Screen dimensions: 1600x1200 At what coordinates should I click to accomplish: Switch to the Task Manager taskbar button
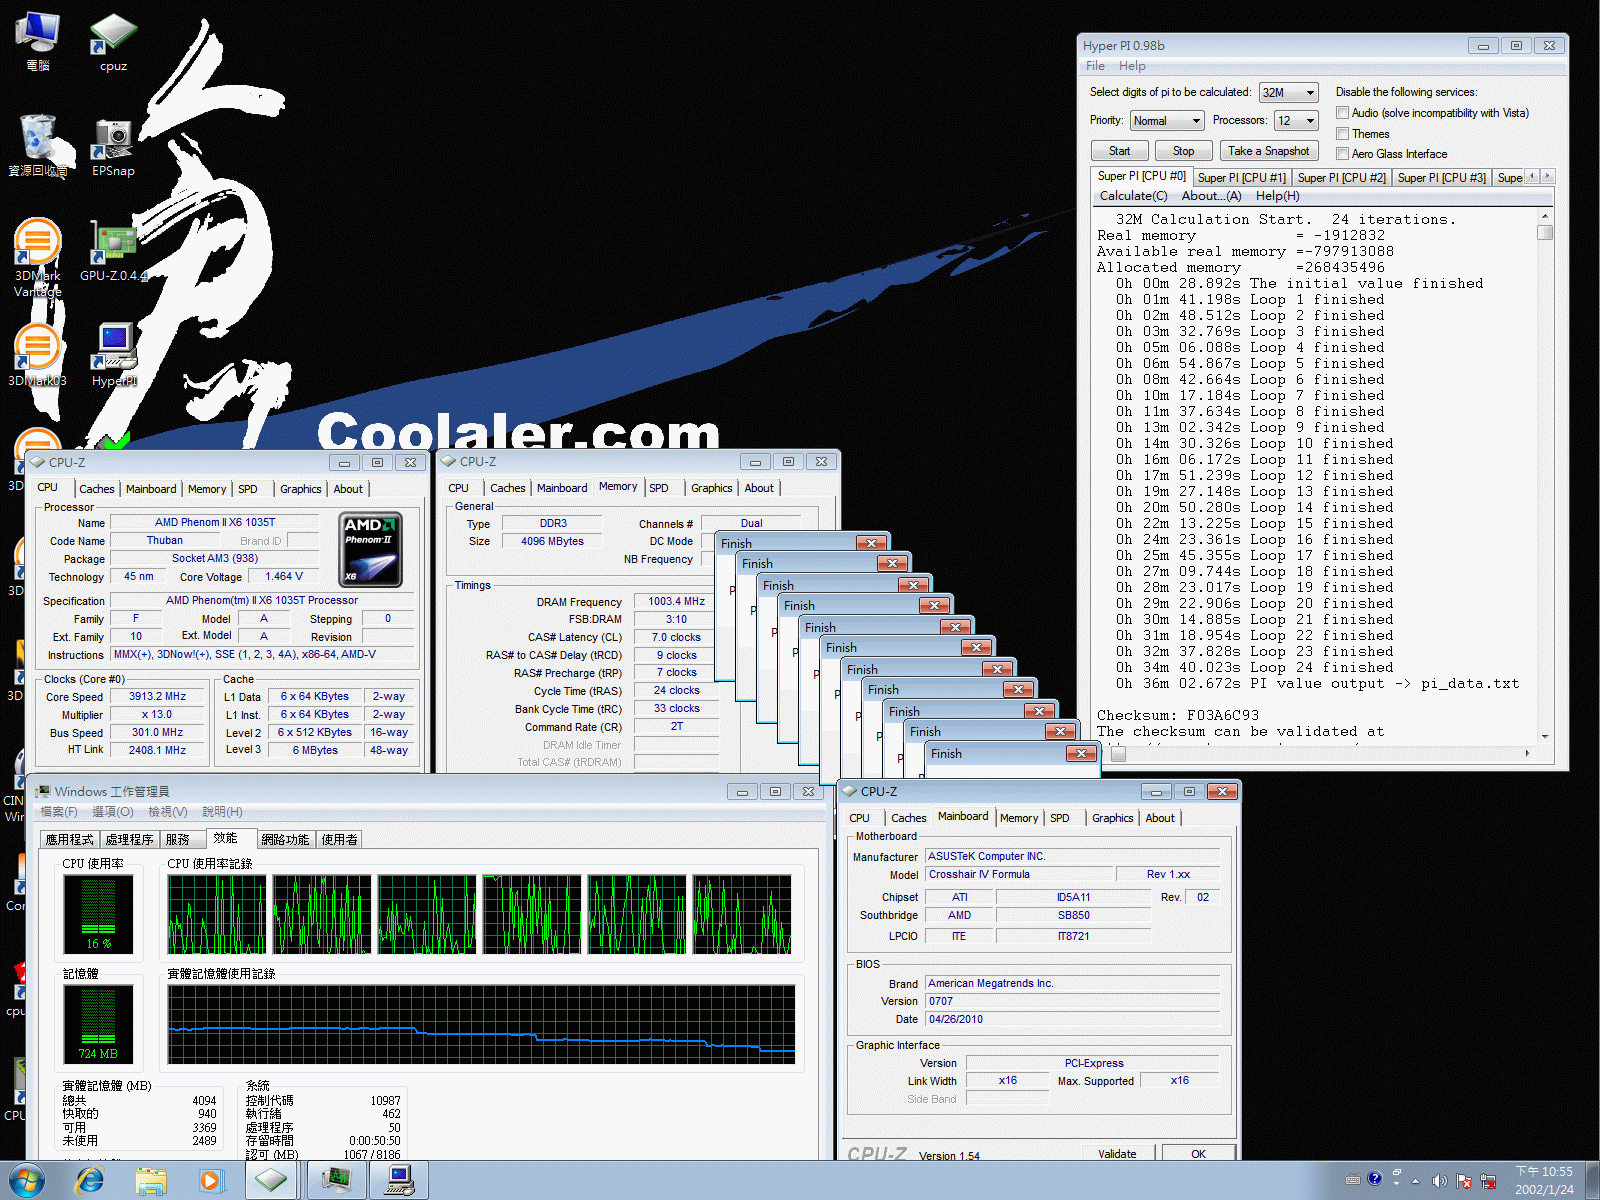[x=336, y=1181]
